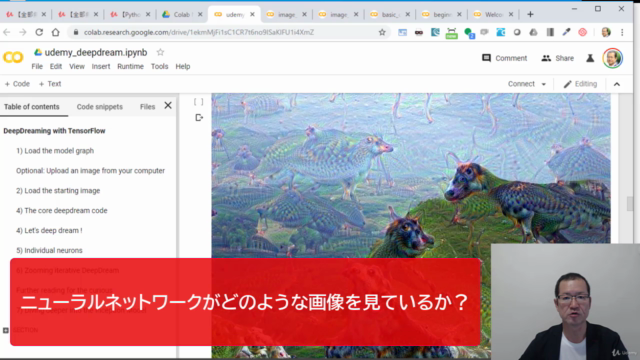
Task: Go to 2) Load the starting image
Action: (x=58, y=191)
